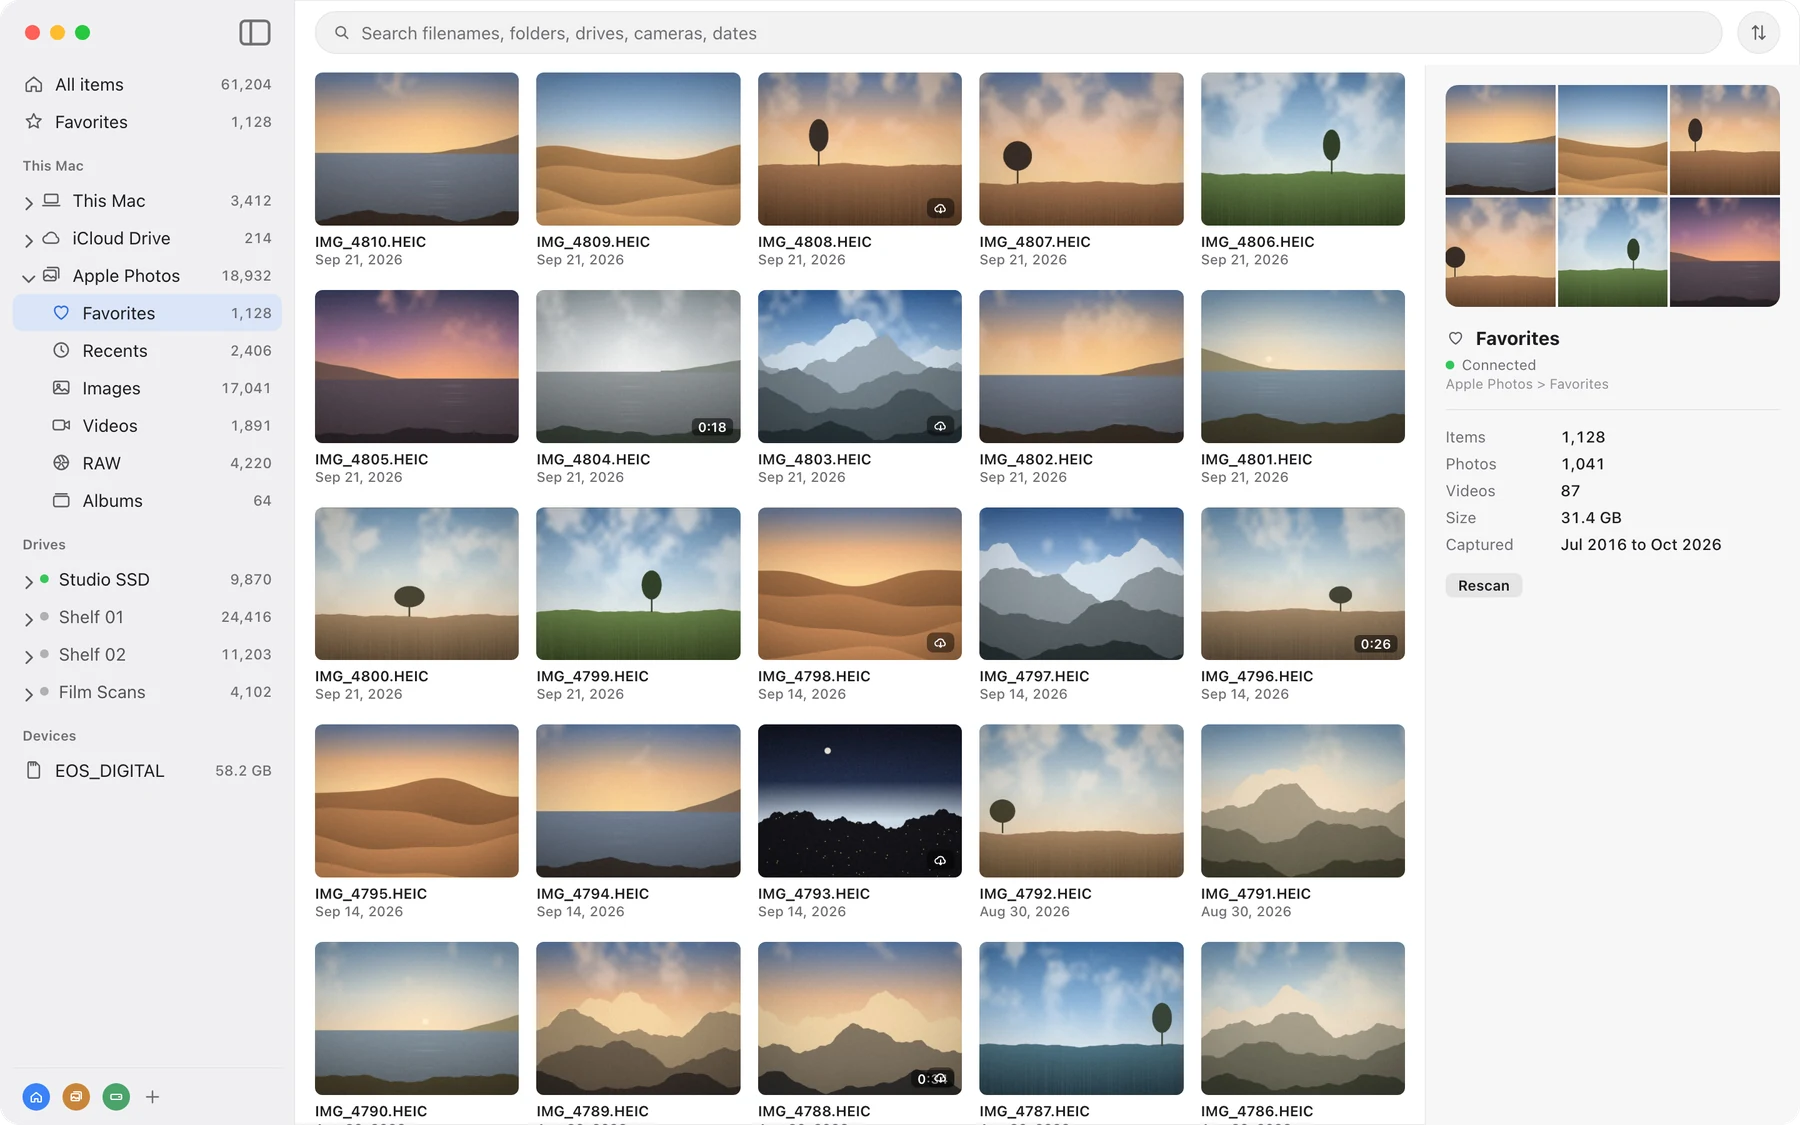This screenshot has width=1800, height=1125.
Task: Click the orange photos icon at sidebar bottom
Action: [76, 1097]
